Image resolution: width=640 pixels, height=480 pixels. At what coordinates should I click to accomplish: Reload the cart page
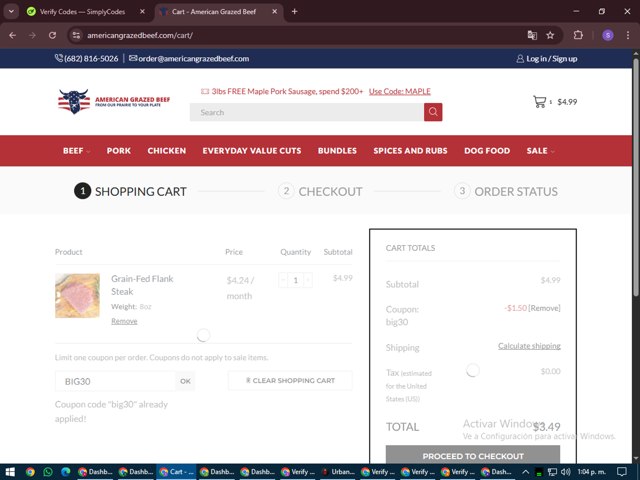click(x=52, y=36)
